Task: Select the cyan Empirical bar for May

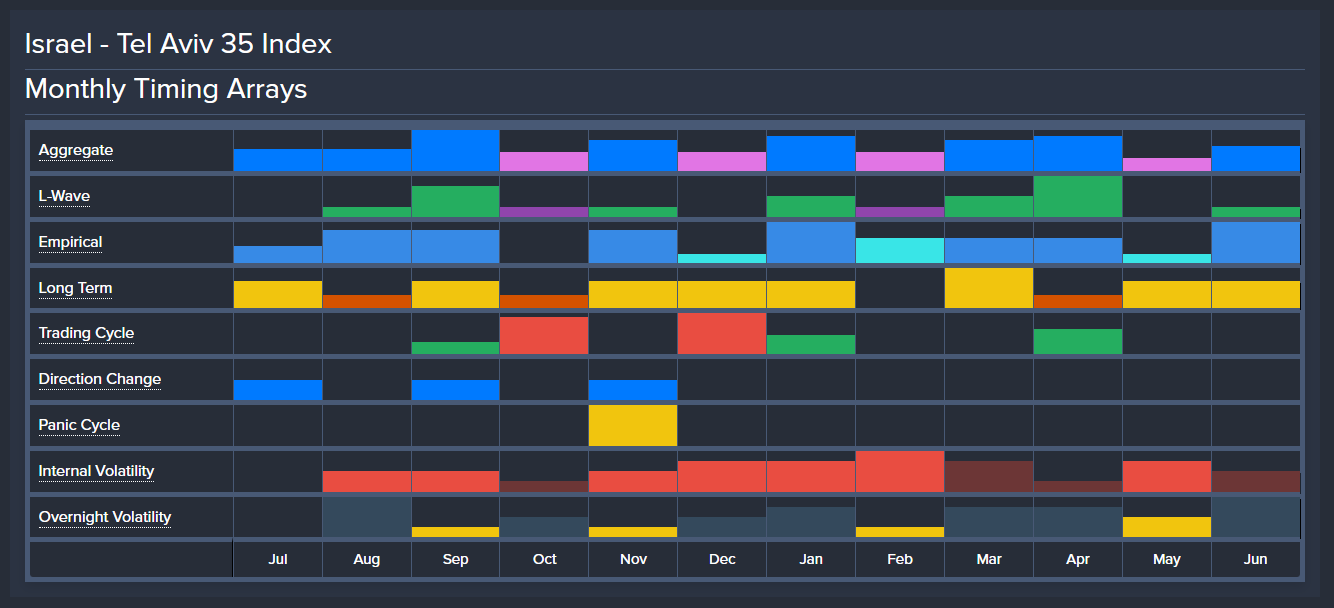Action: tap(1167, 259)
